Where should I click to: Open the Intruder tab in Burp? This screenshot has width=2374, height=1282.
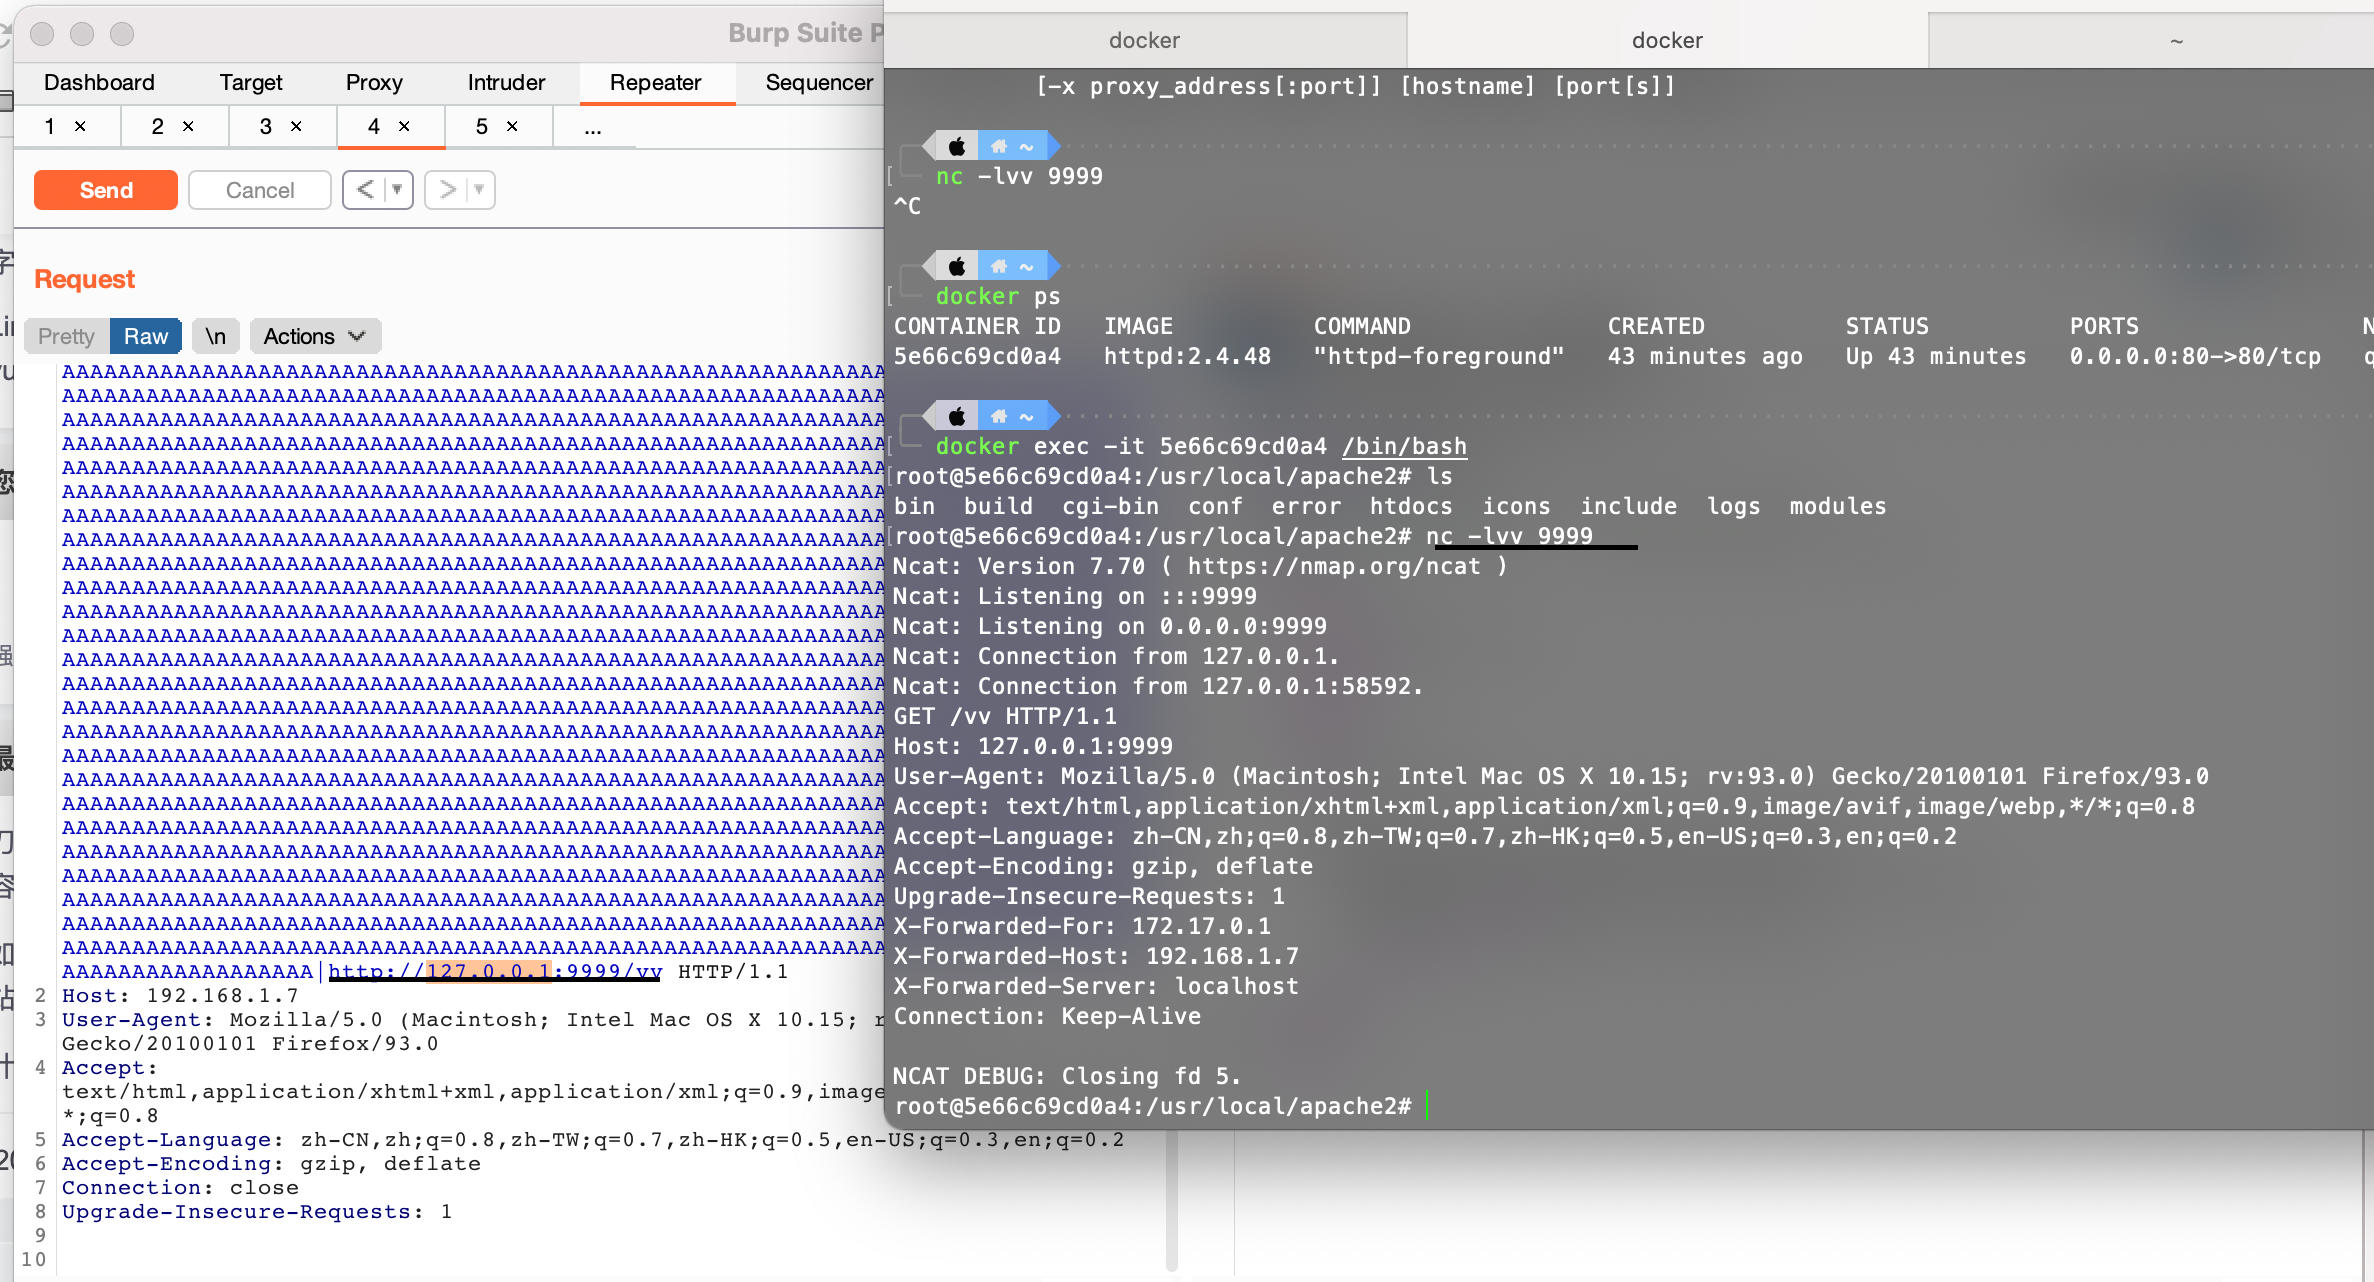tap(506, 83)
